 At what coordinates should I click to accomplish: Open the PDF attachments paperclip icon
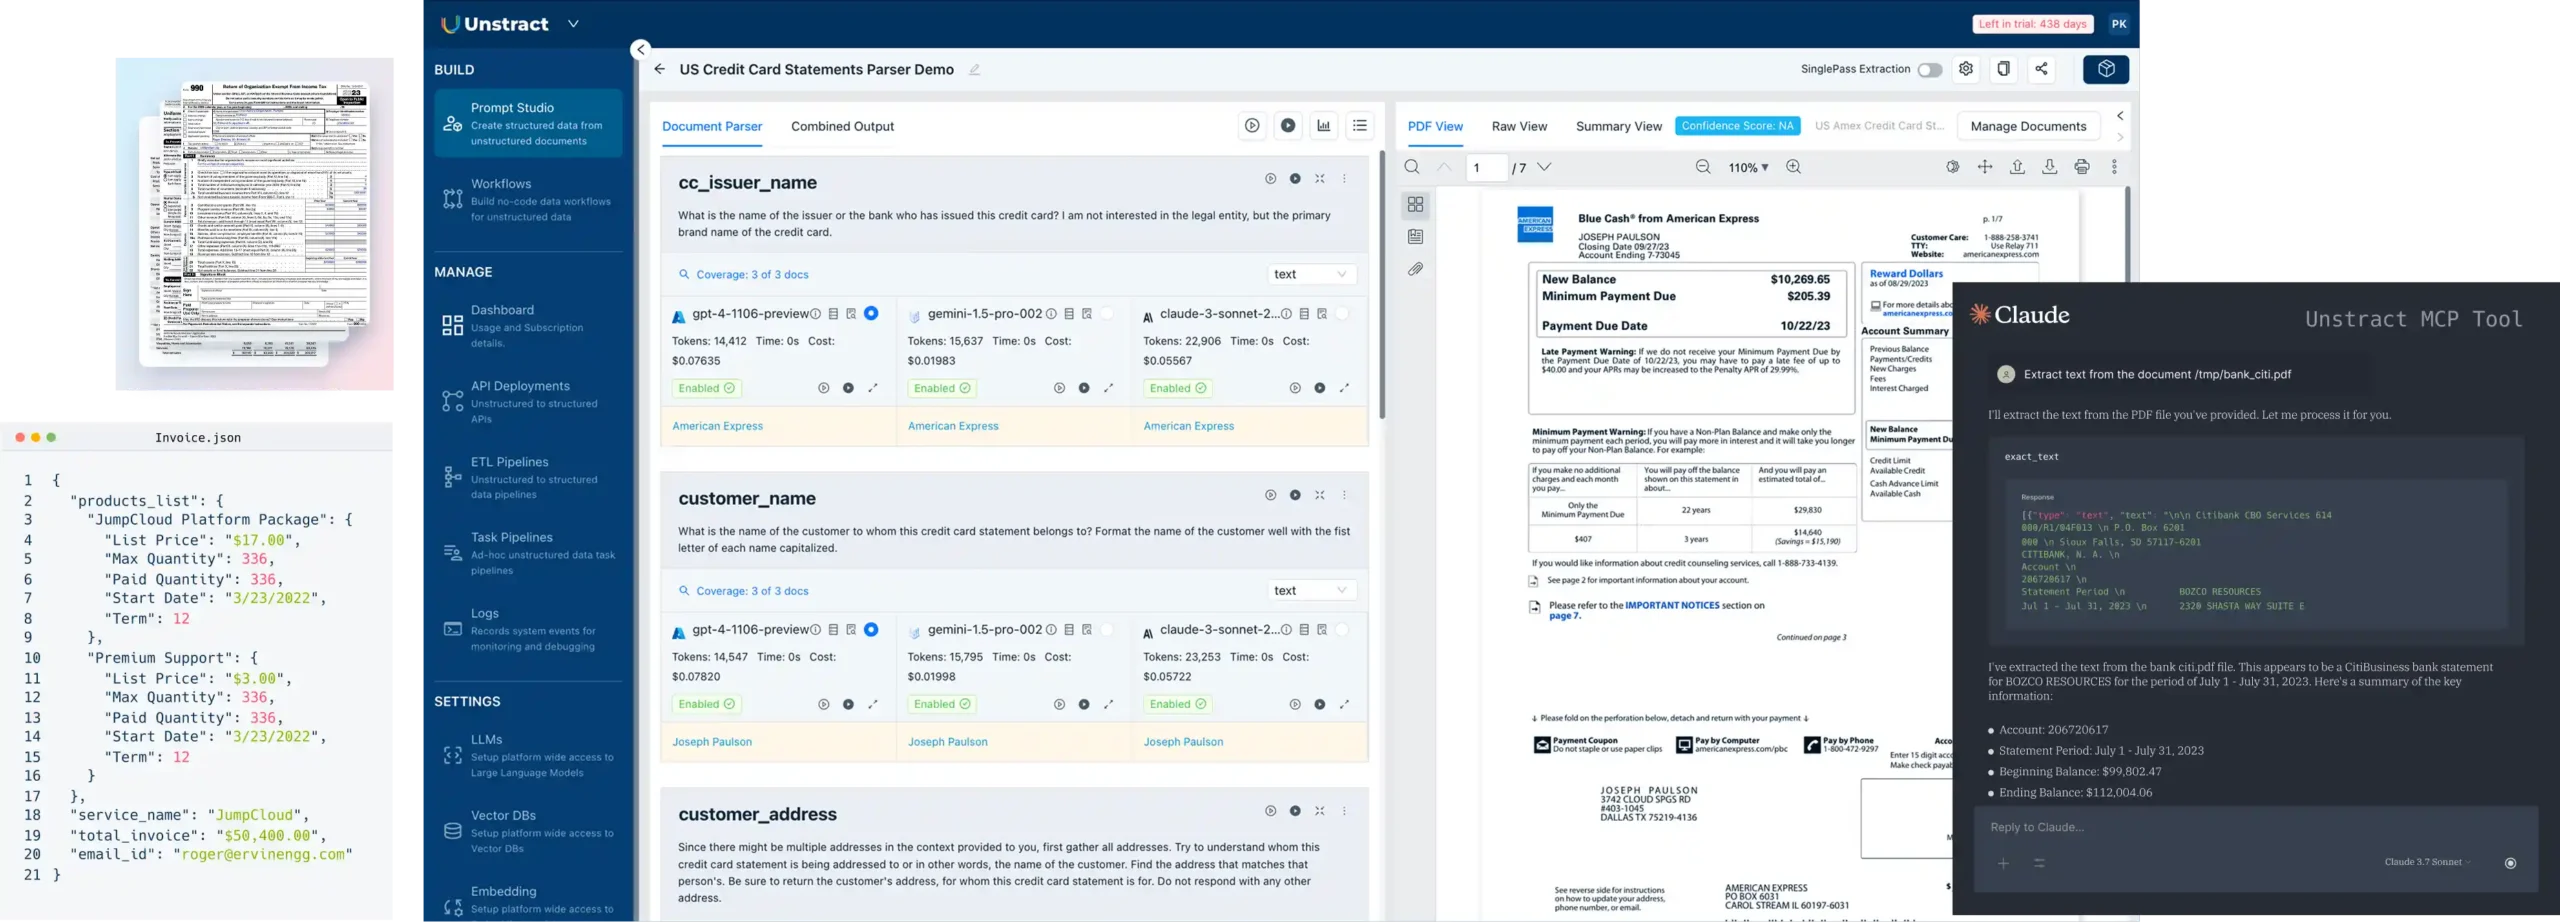pyautogui.click(x=1415, y=269)
